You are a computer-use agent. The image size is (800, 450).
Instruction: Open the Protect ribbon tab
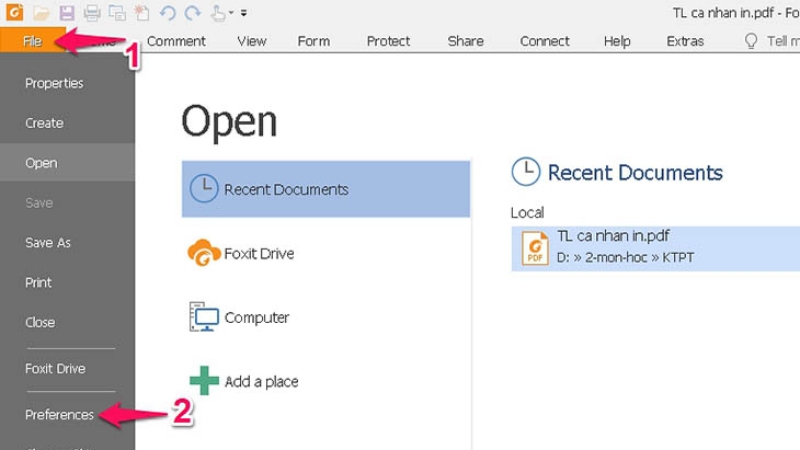tap(388, 41)
